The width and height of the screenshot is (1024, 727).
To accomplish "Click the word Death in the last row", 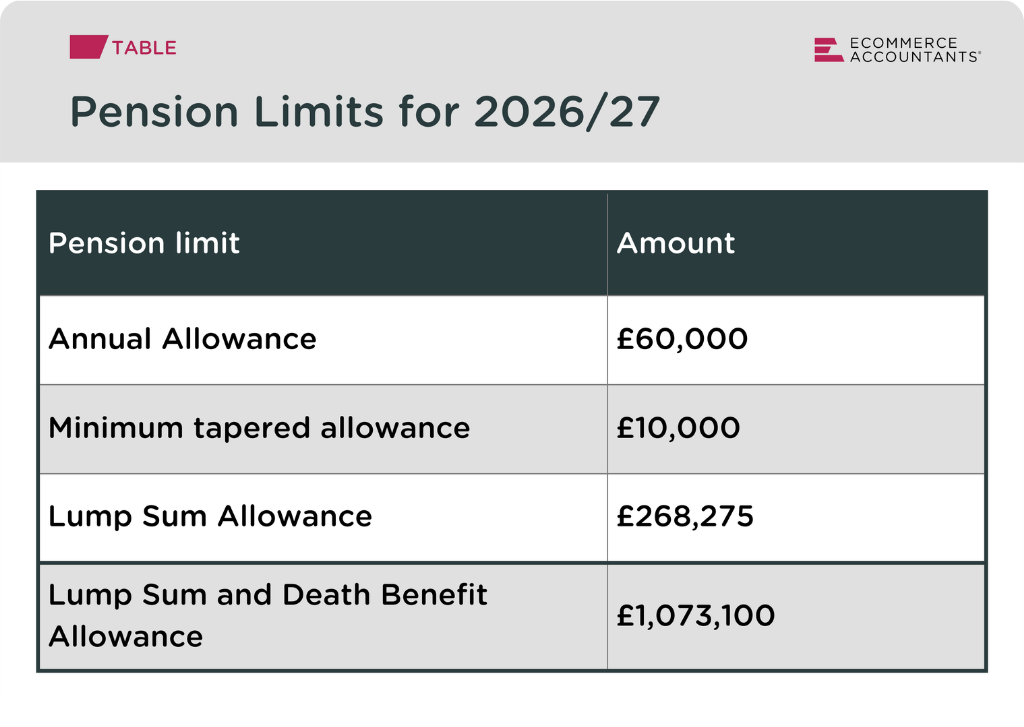I will point(326,595).
